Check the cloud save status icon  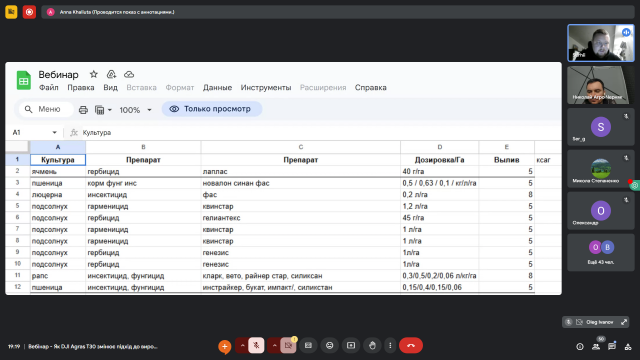(129, 74)
